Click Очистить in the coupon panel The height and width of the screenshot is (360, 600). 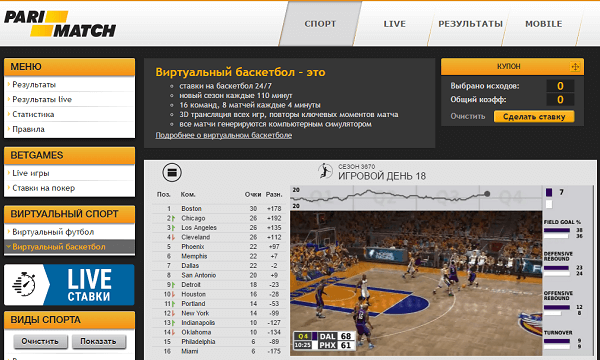click(x=468, y=116)
